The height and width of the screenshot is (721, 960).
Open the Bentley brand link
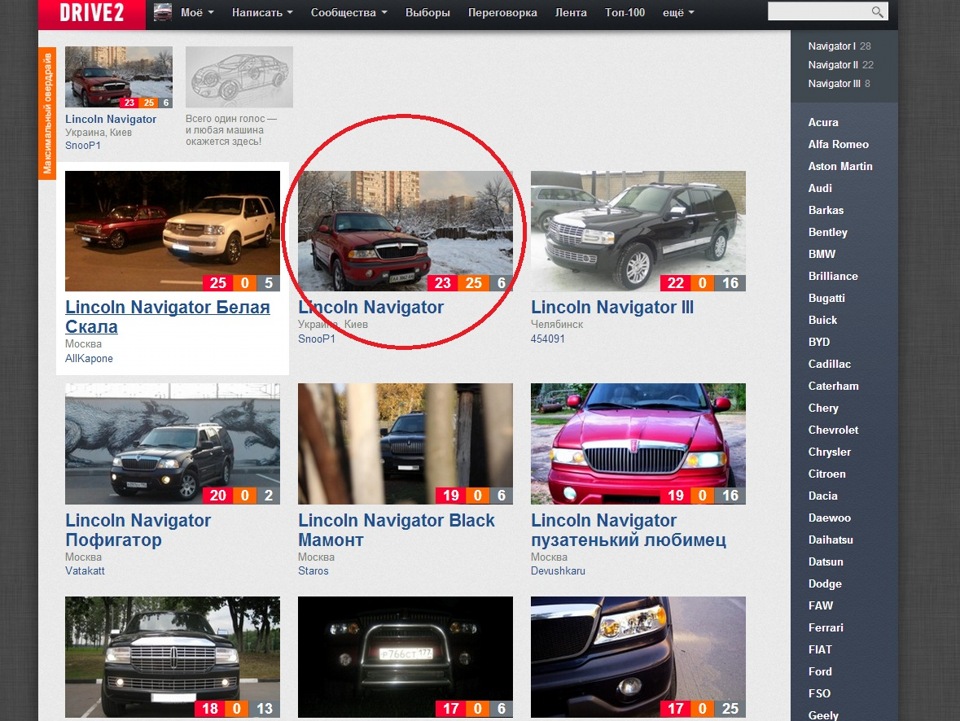[x=828, y=233]
